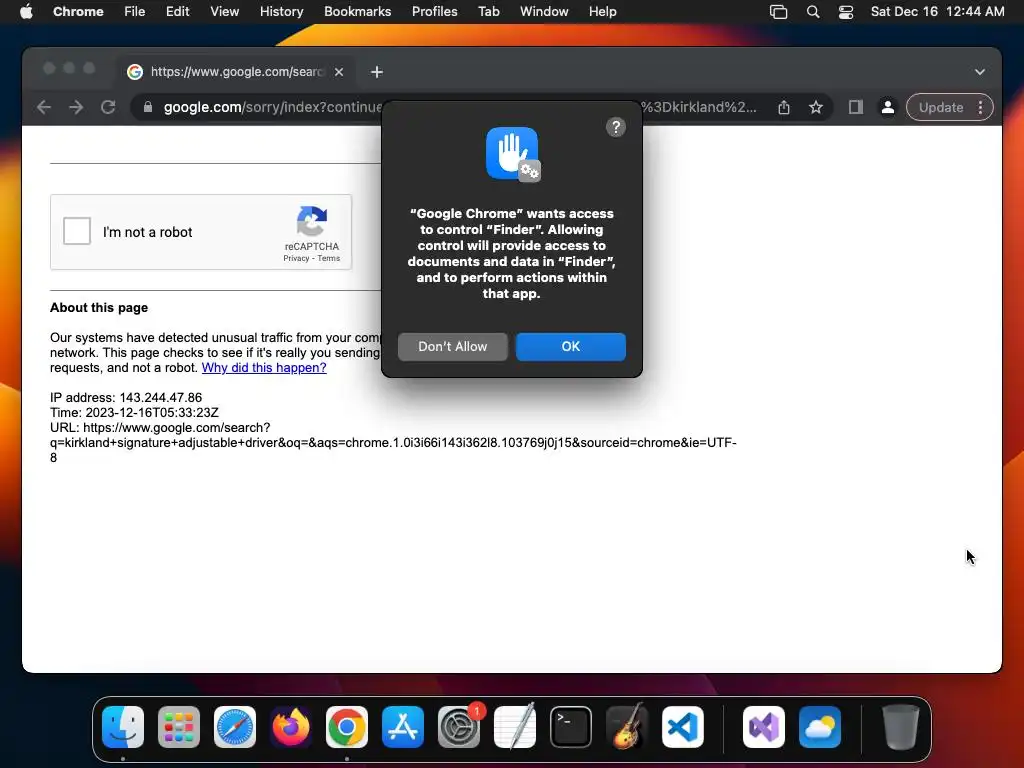Open Spotlight search in the menu bar

coord(812,12)
